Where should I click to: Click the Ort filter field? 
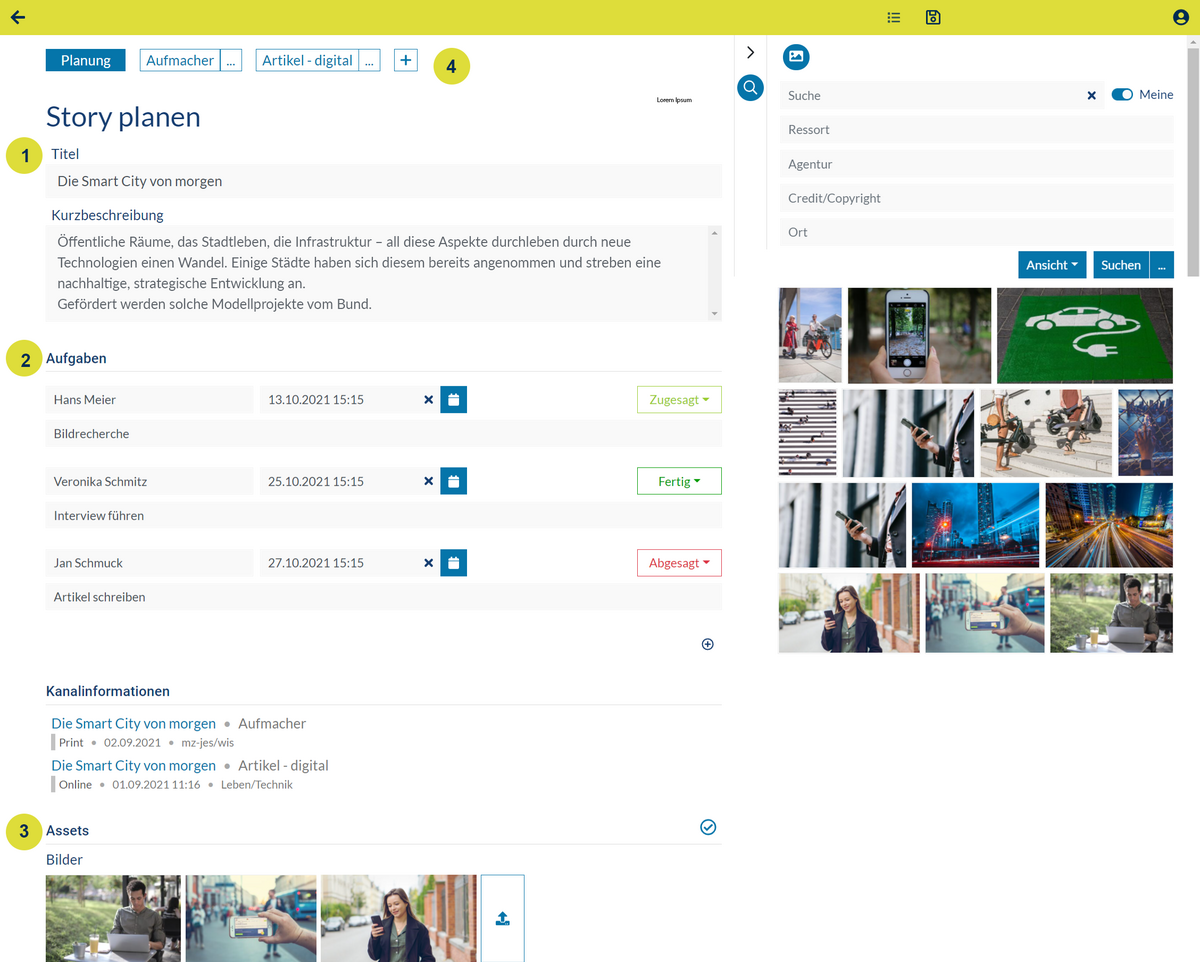pyautogui.click(x=976, y=232)
